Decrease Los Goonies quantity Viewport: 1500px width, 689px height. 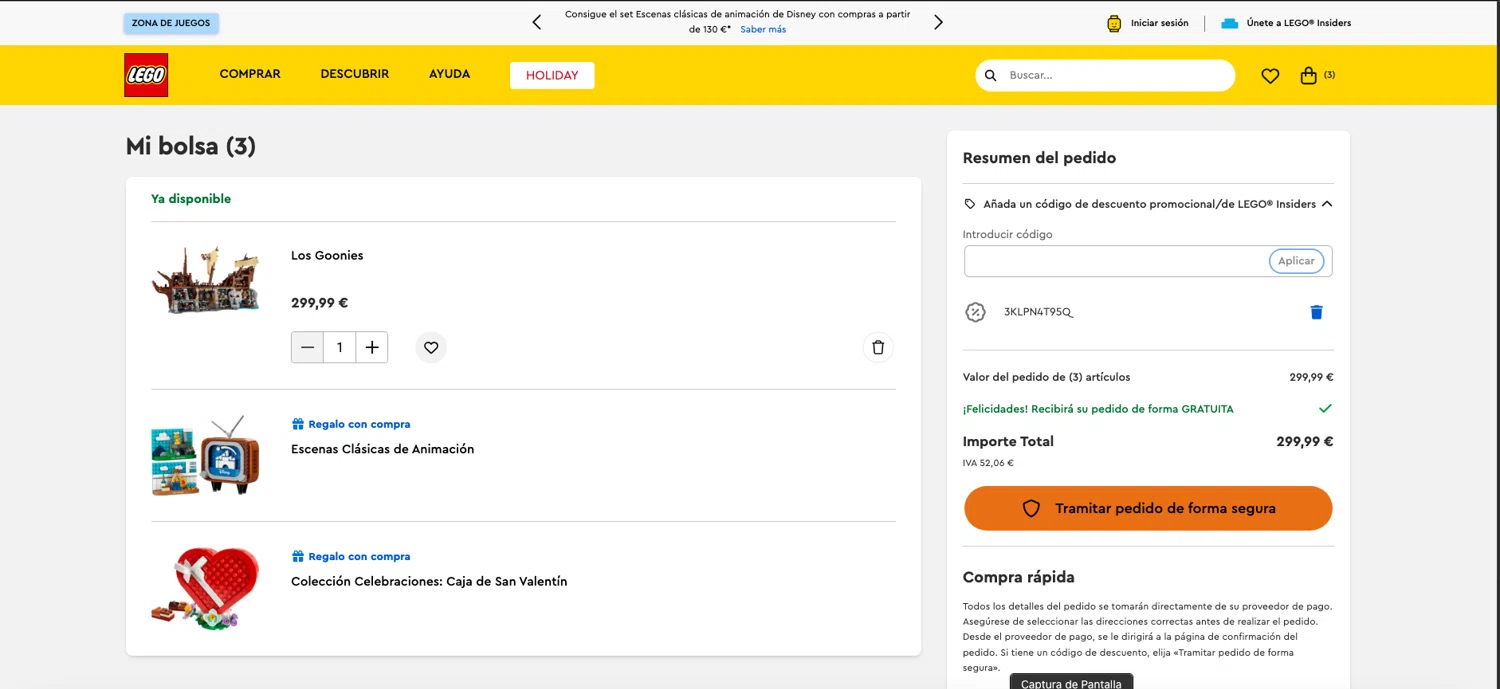click(307, 347)
